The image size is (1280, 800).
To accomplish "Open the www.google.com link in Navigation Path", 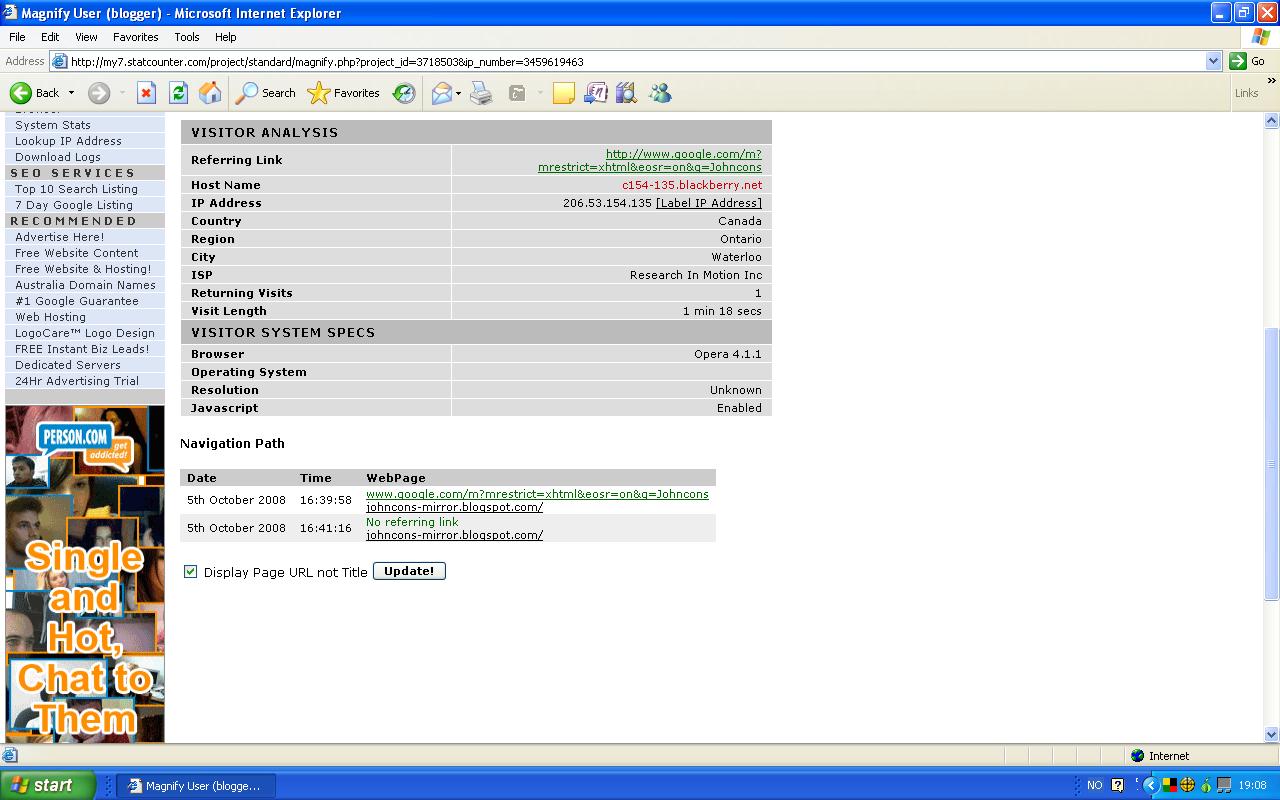I will coord(537,494).
